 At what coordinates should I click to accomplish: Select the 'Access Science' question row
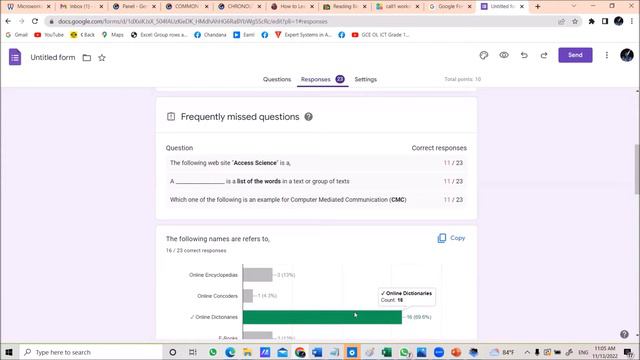coord(316,163)
